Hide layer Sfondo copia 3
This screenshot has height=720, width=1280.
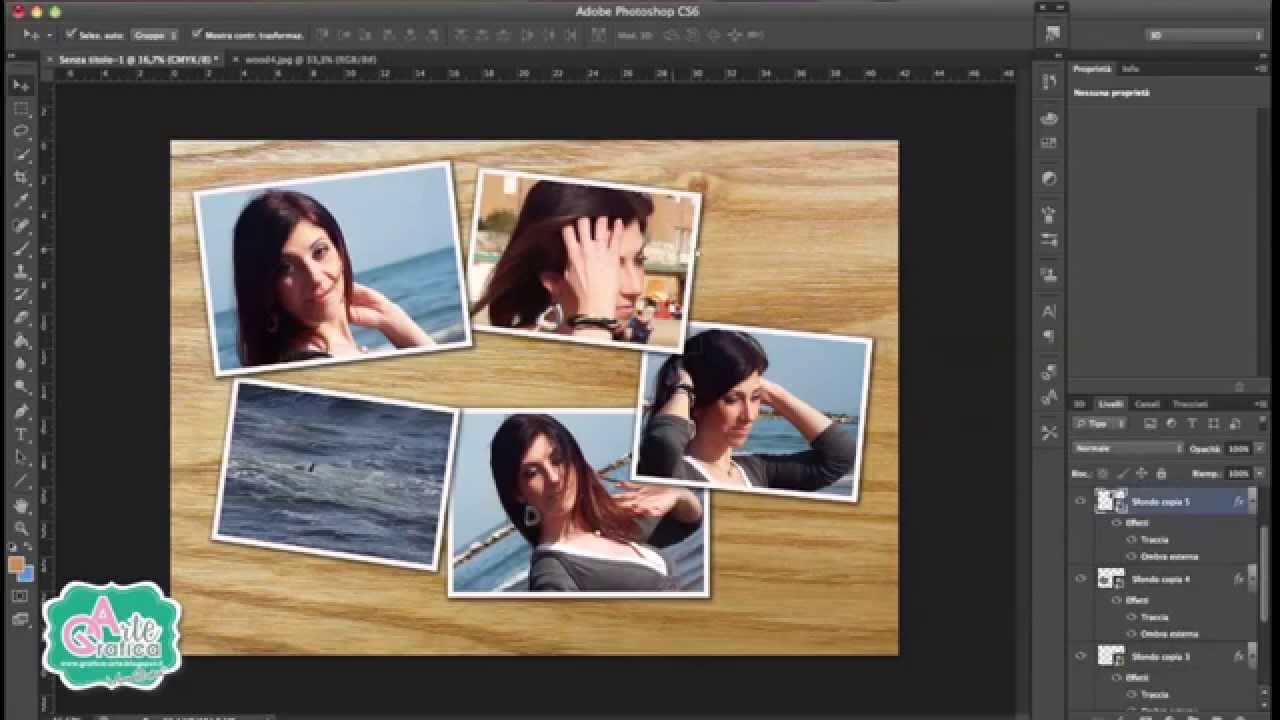pyautogui.click(x=1080, y=656)
